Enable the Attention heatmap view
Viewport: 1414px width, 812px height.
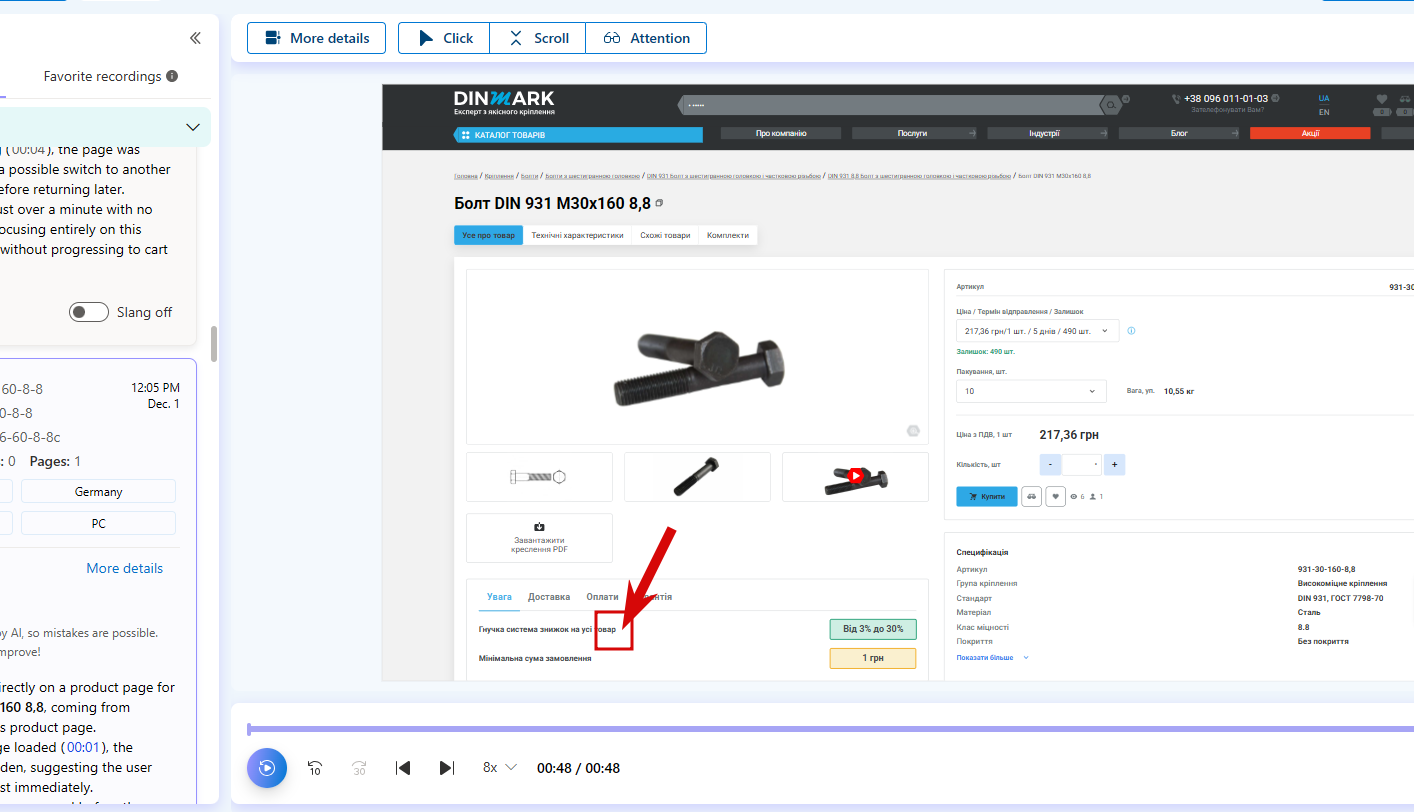coord(646,38)
